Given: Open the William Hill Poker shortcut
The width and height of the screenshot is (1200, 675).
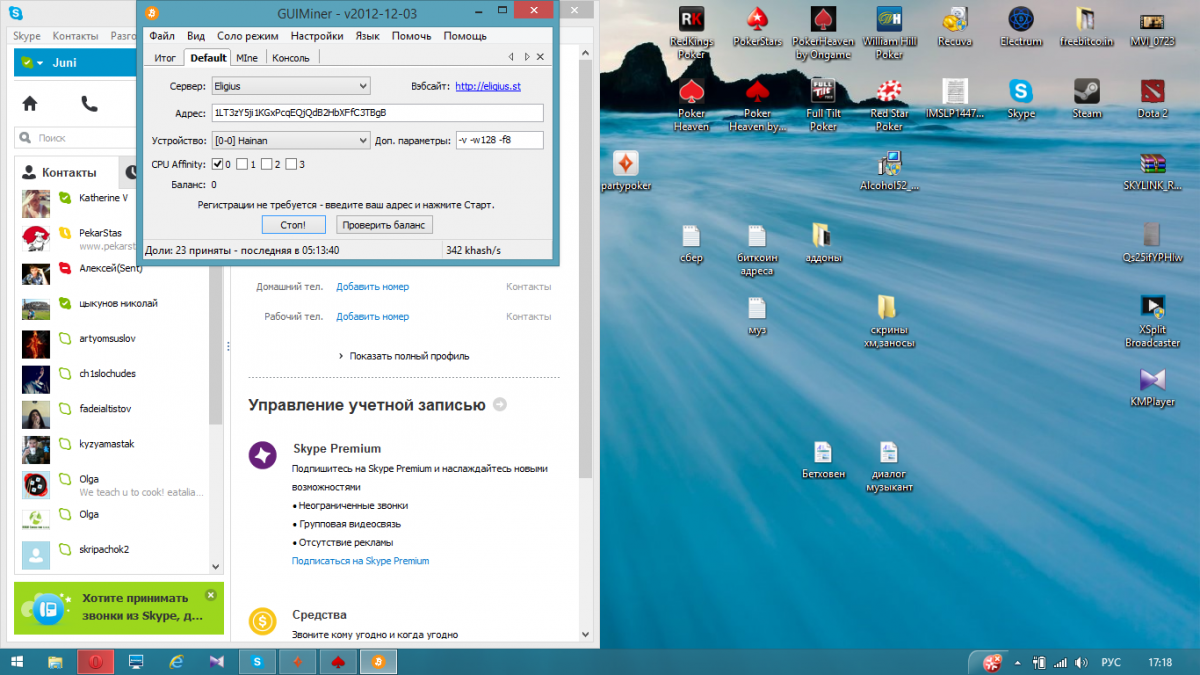Looking at the screenshot, I should pos(889,31).
